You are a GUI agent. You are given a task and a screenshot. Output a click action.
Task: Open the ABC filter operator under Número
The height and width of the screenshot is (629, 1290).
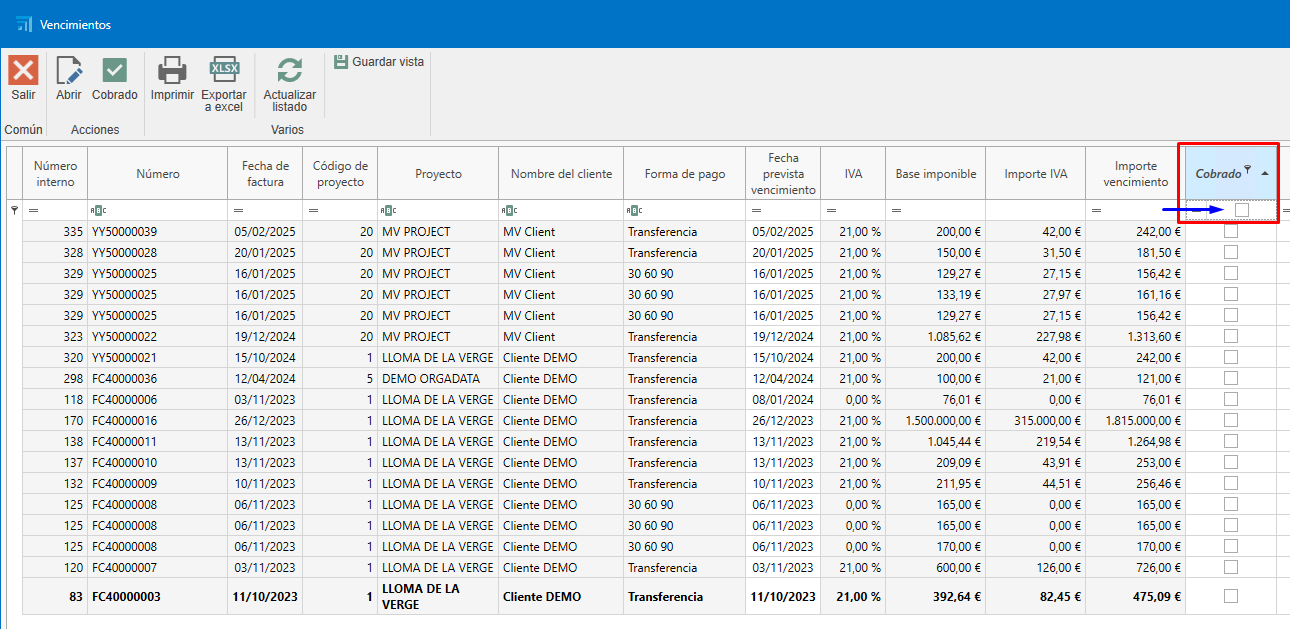tap(97, 210)
